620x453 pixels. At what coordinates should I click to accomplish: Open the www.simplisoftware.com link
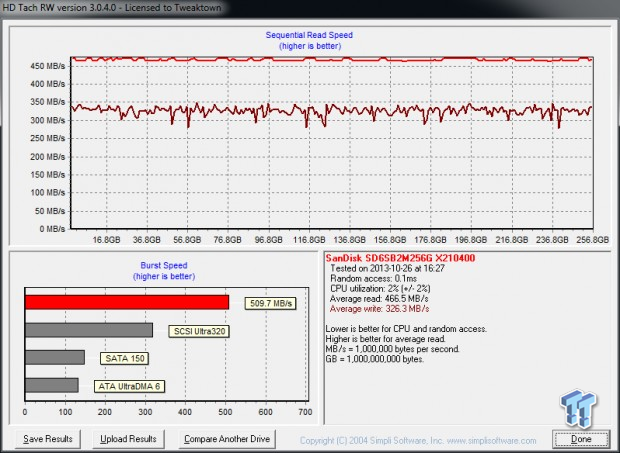pos(491,440)
